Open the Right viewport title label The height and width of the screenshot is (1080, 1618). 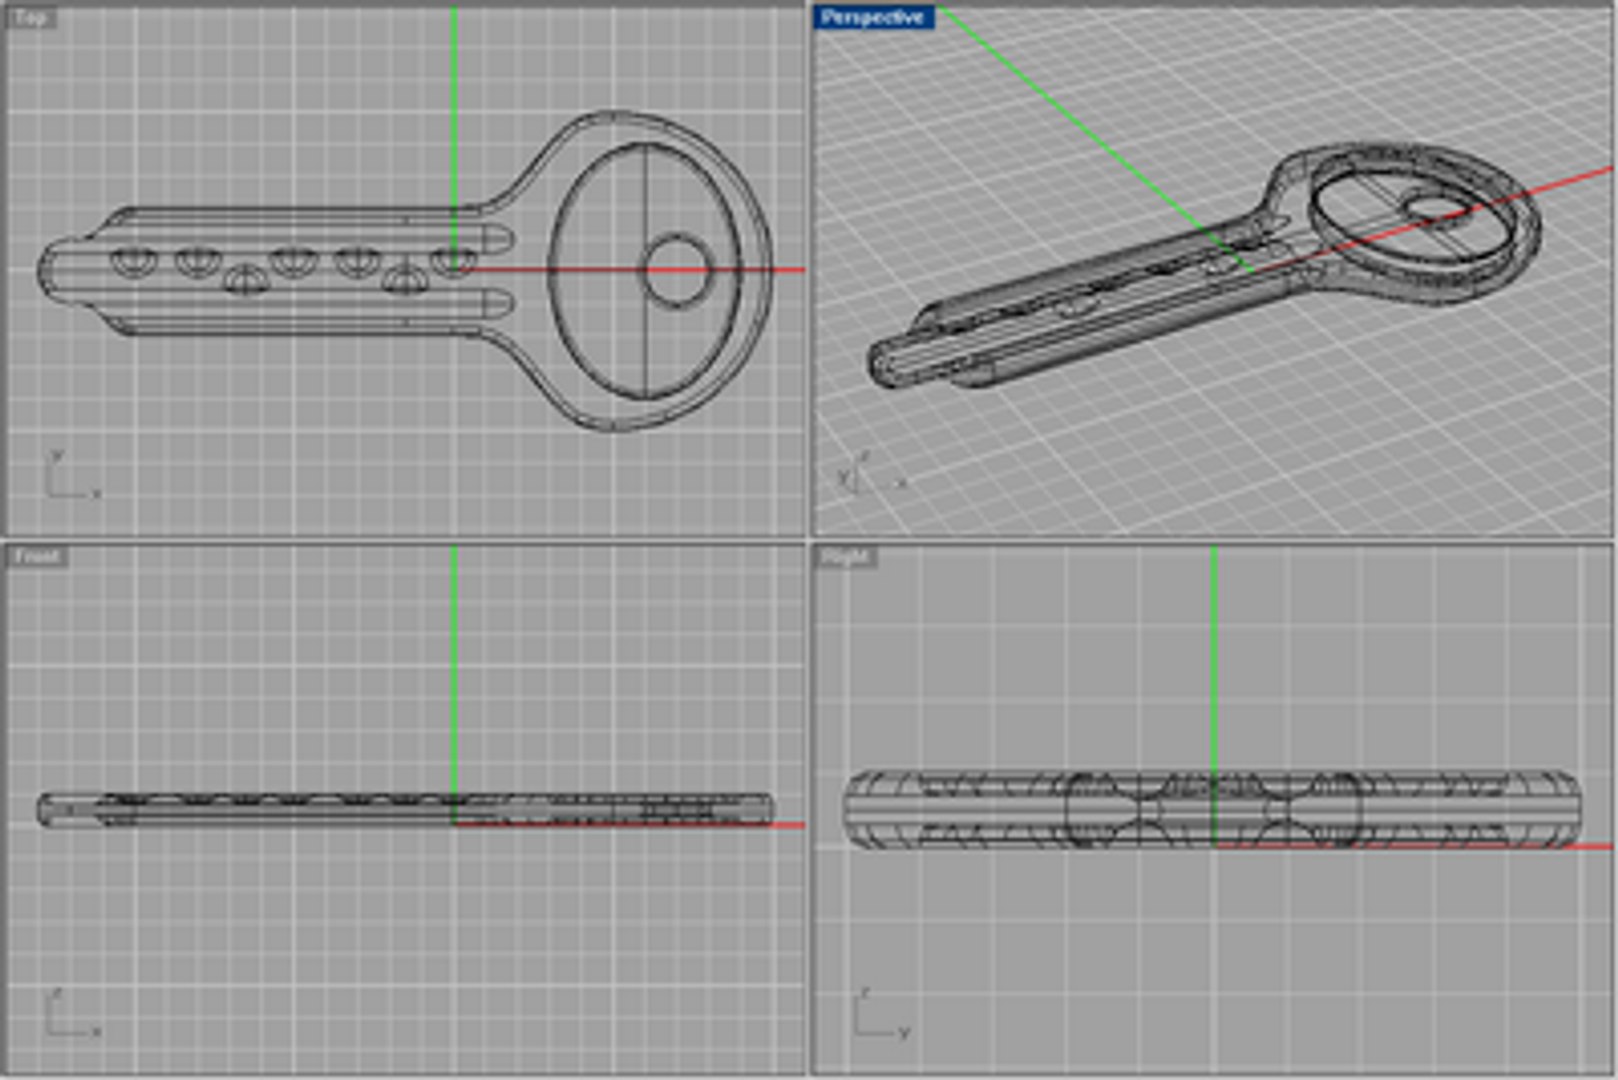click(846, 557)
